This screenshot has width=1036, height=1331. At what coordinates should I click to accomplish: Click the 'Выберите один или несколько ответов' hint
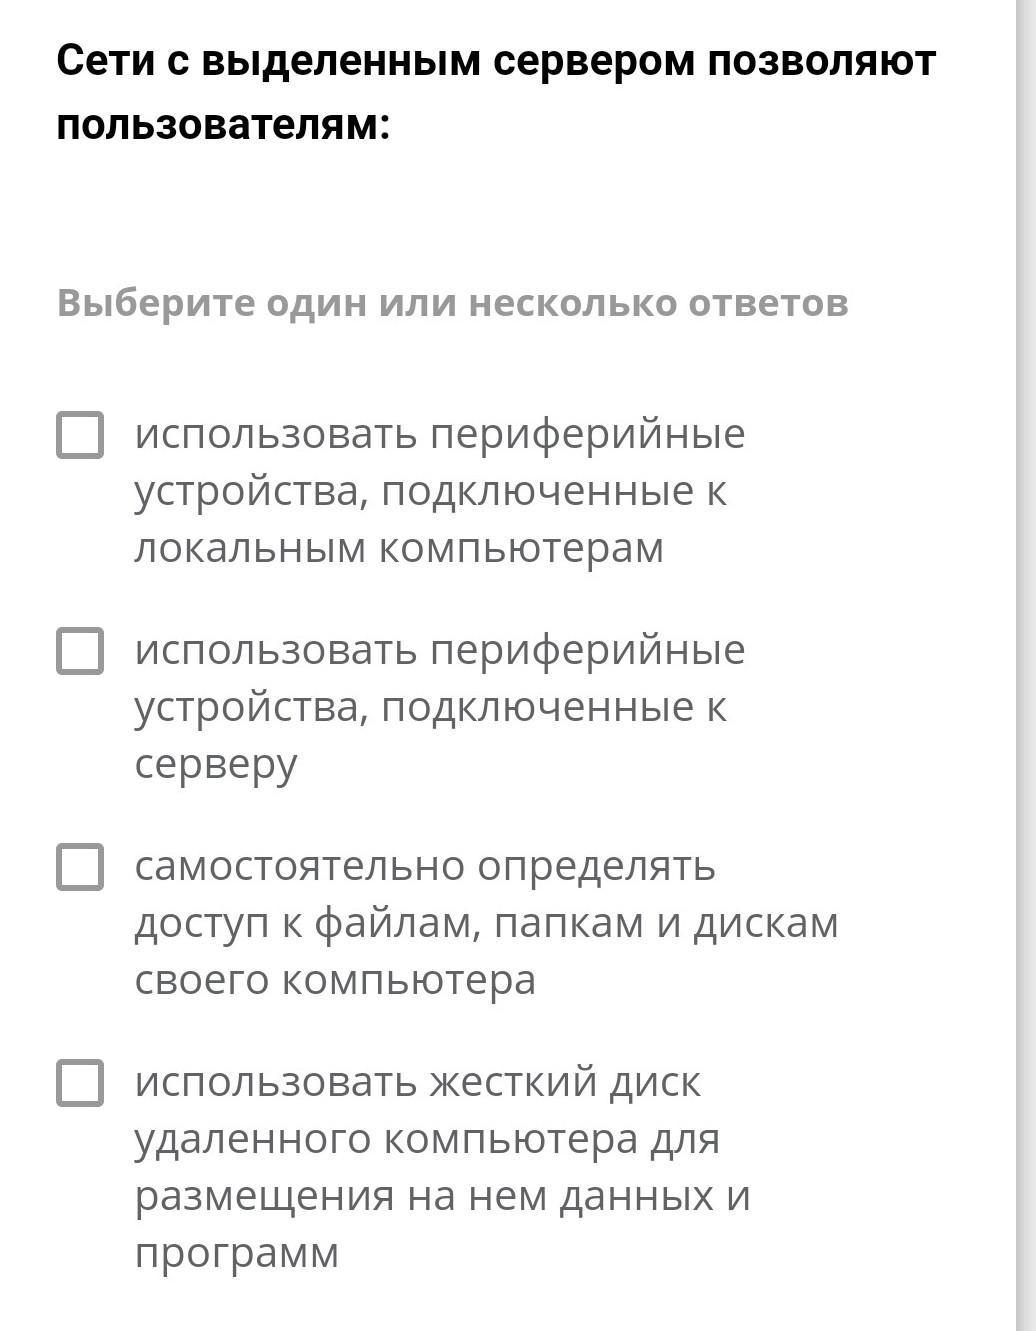(x=452, y=303)
